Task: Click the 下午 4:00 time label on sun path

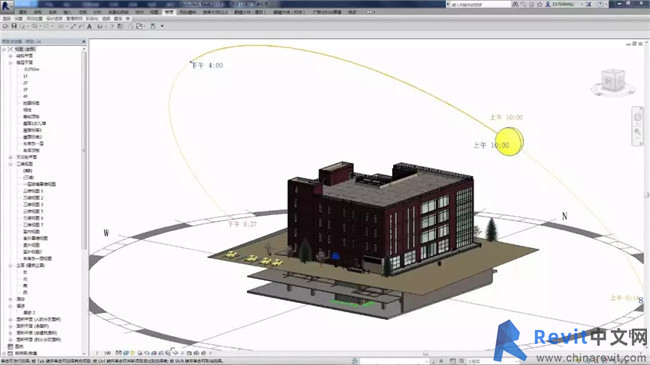Action: [x=207, y=66]
